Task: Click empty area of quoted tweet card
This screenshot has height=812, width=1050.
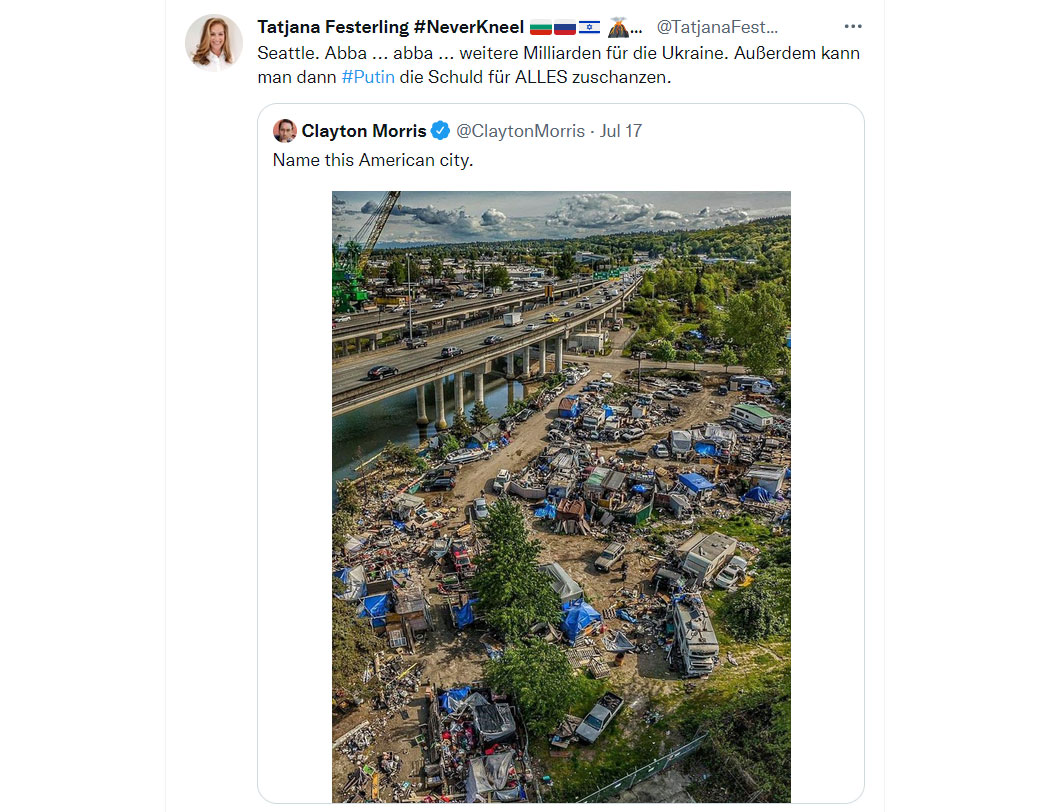Action: (826, 469)
